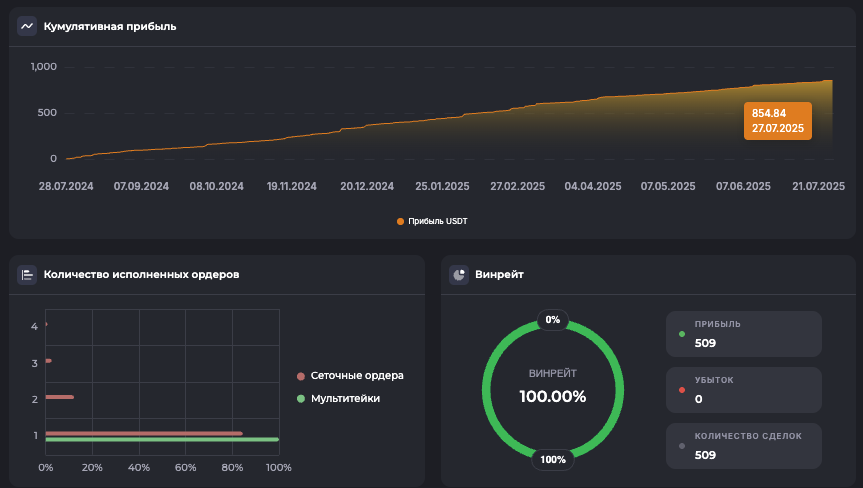Image resolution: width=863 pixels, height=488 pixels.
Task: Click the green dot in ПРИБЫЛЬ card
Action: (682, 334)
